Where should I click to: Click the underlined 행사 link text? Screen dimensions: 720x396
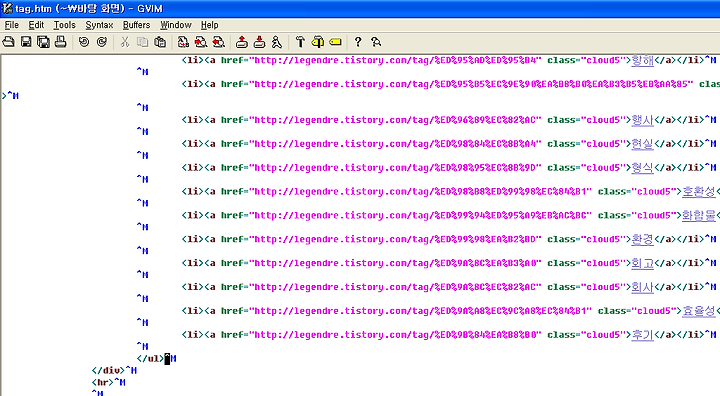[x=642, y=120]
